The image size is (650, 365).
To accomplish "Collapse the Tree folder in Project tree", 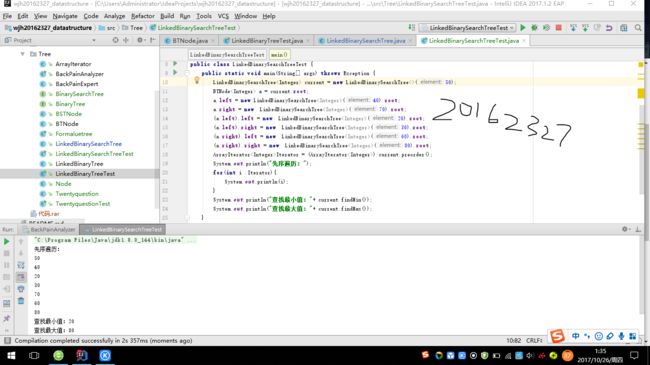I will click(x=22, y=54).
